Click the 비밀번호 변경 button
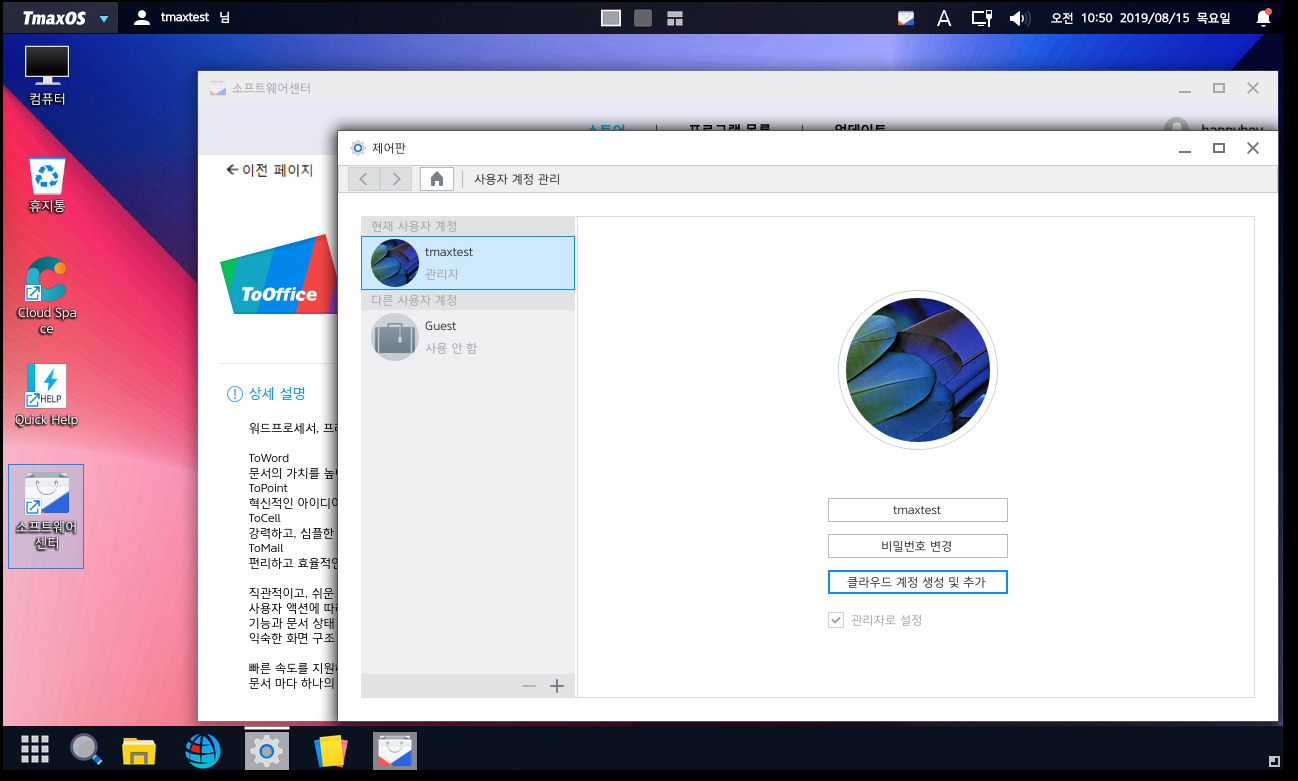 (917, 546)
